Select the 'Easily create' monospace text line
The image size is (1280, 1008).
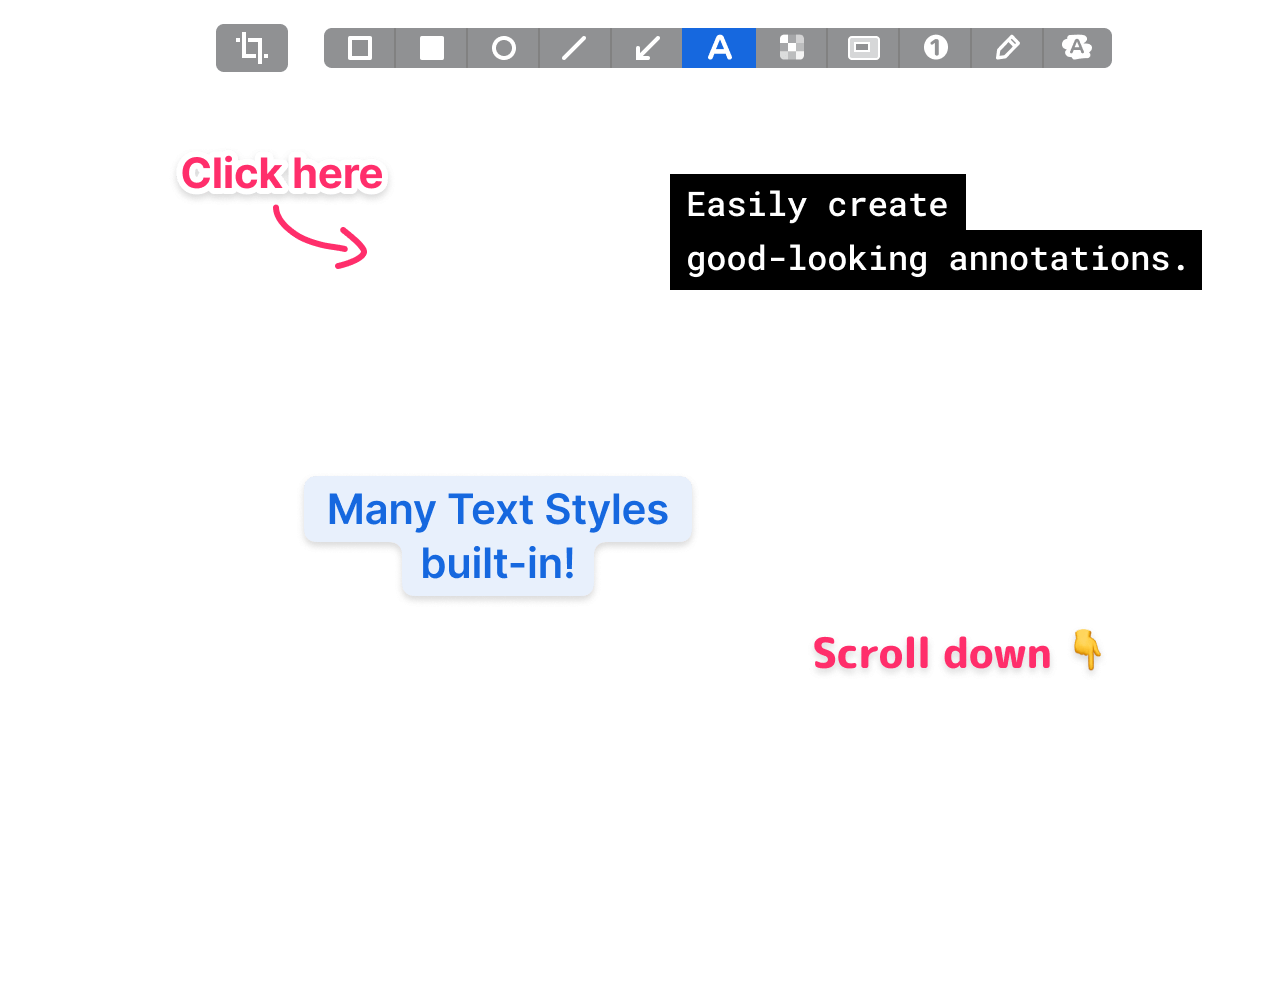click(x=816, y=205)
